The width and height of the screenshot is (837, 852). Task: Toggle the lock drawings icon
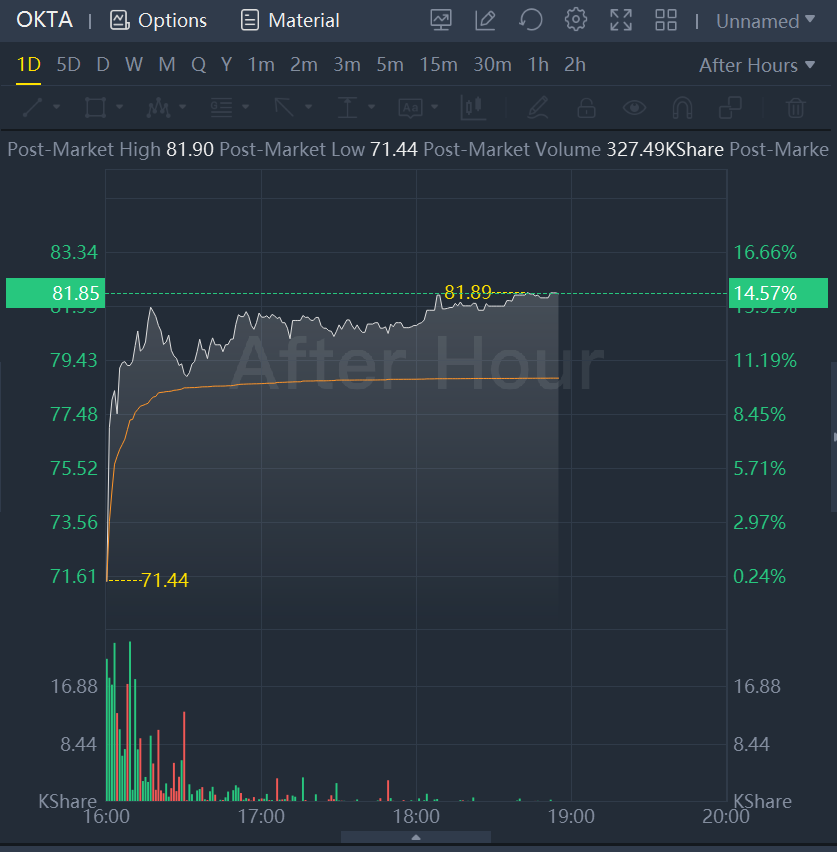point(586,107)
